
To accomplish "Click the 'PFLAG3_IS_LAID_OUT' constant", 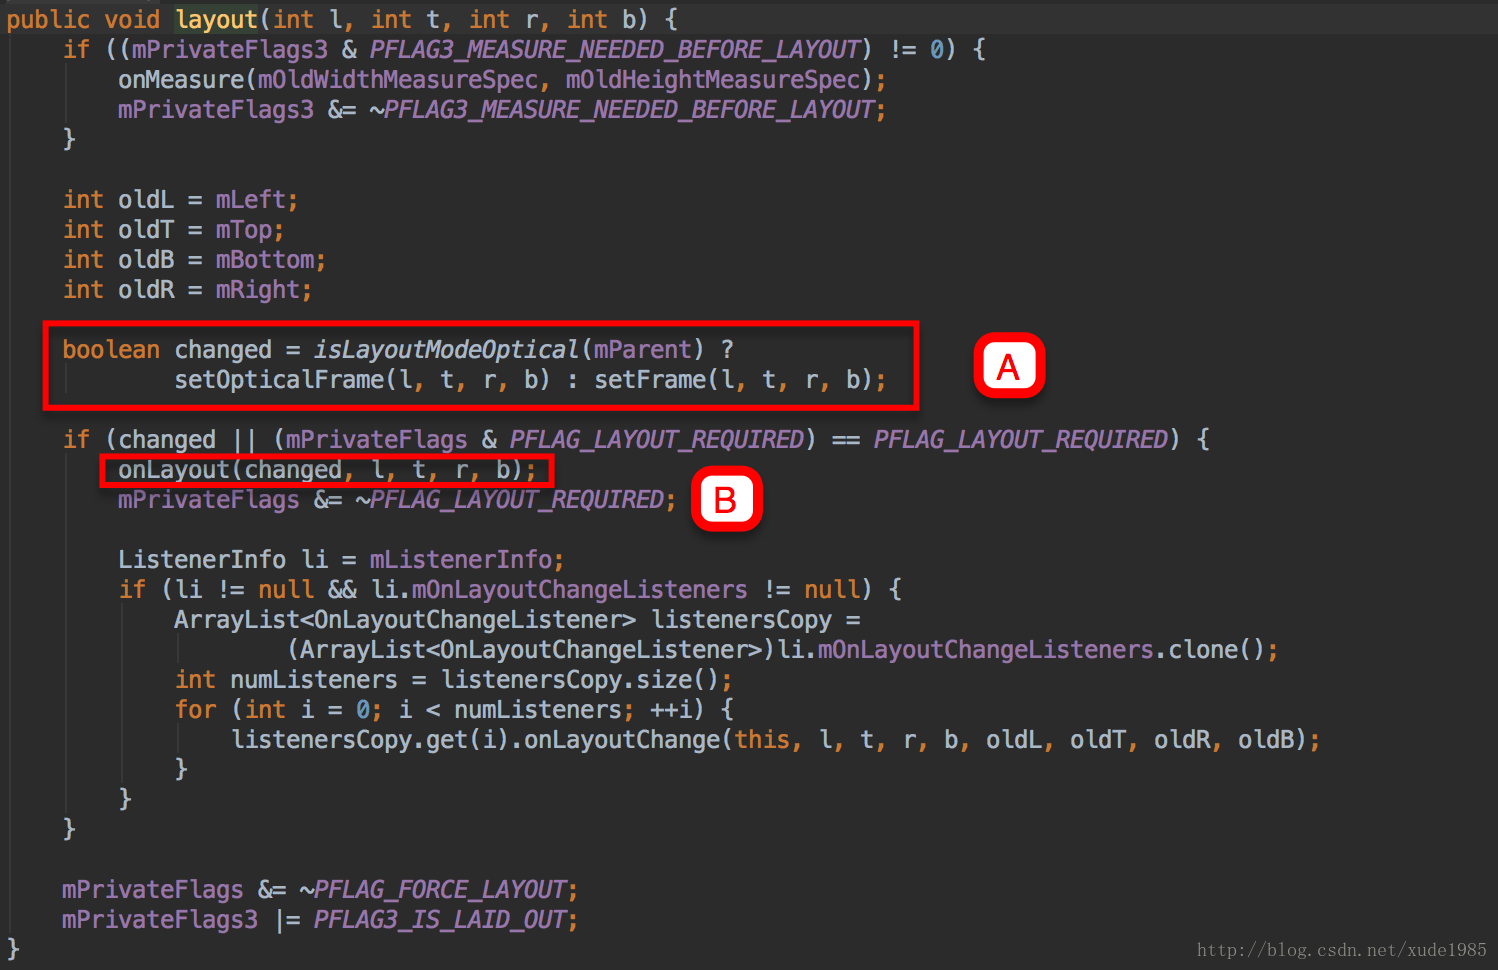I will pyautogui.click(x=441, y=920).
